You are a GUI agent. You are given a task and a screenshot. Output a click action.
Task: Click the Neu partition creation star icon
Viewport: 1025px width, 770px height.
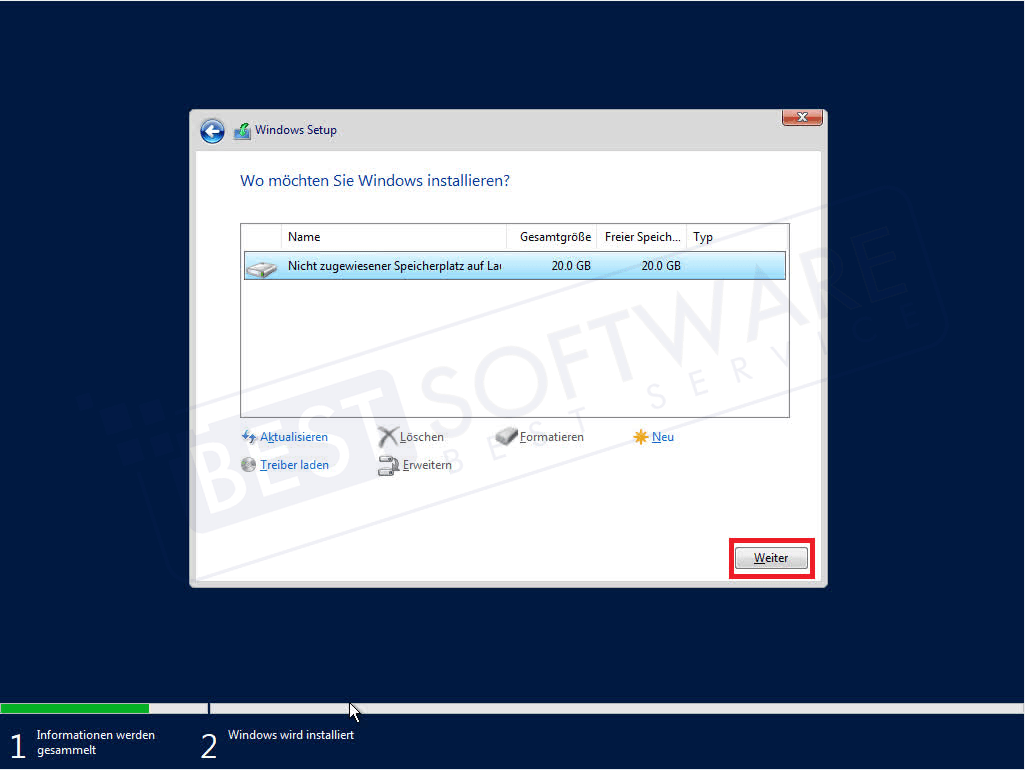click(640, 436)
